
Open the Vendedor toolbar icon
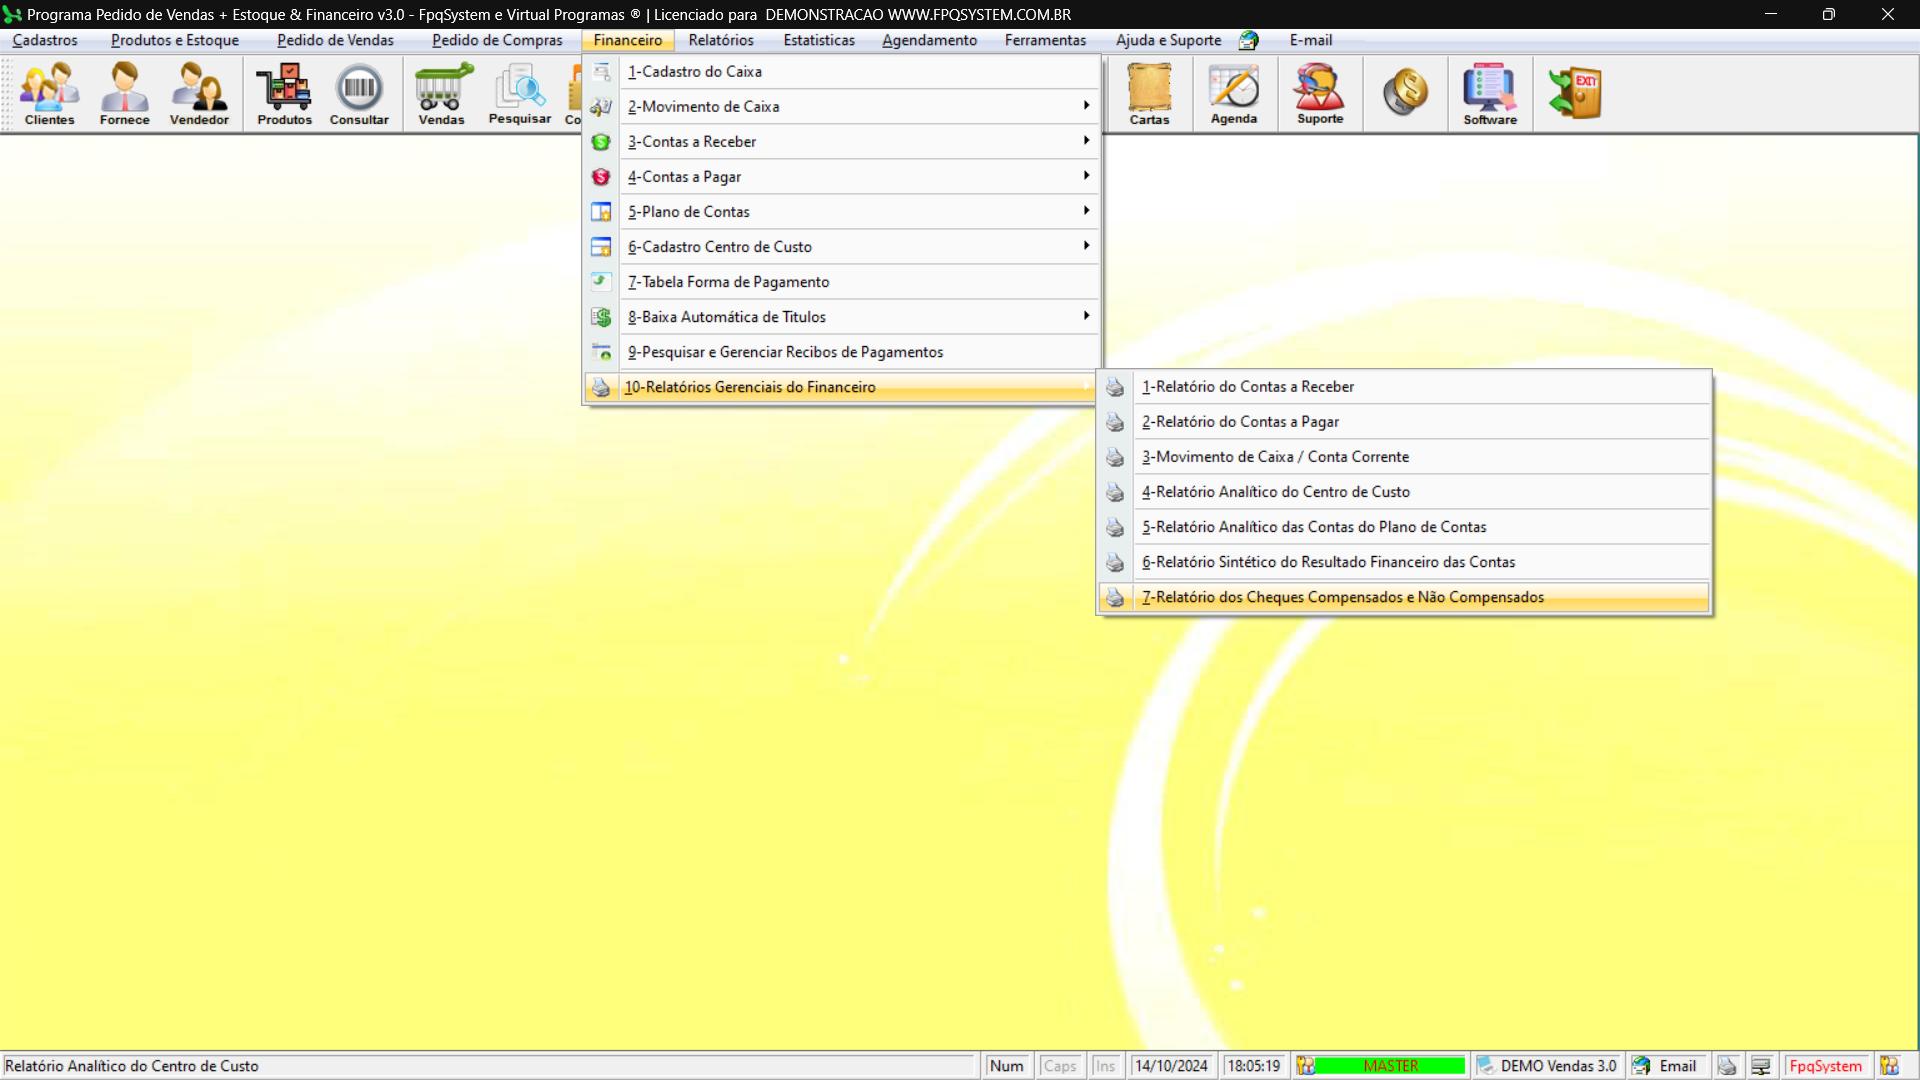[199, 94]
